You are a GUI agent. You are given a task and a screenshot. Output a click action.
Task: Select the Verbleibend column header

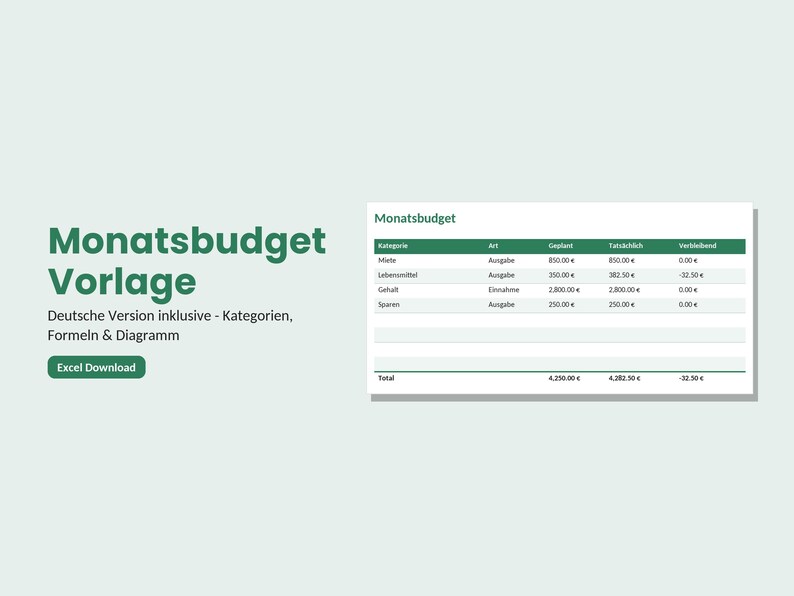pyautogui.click(x=697, y=246)
